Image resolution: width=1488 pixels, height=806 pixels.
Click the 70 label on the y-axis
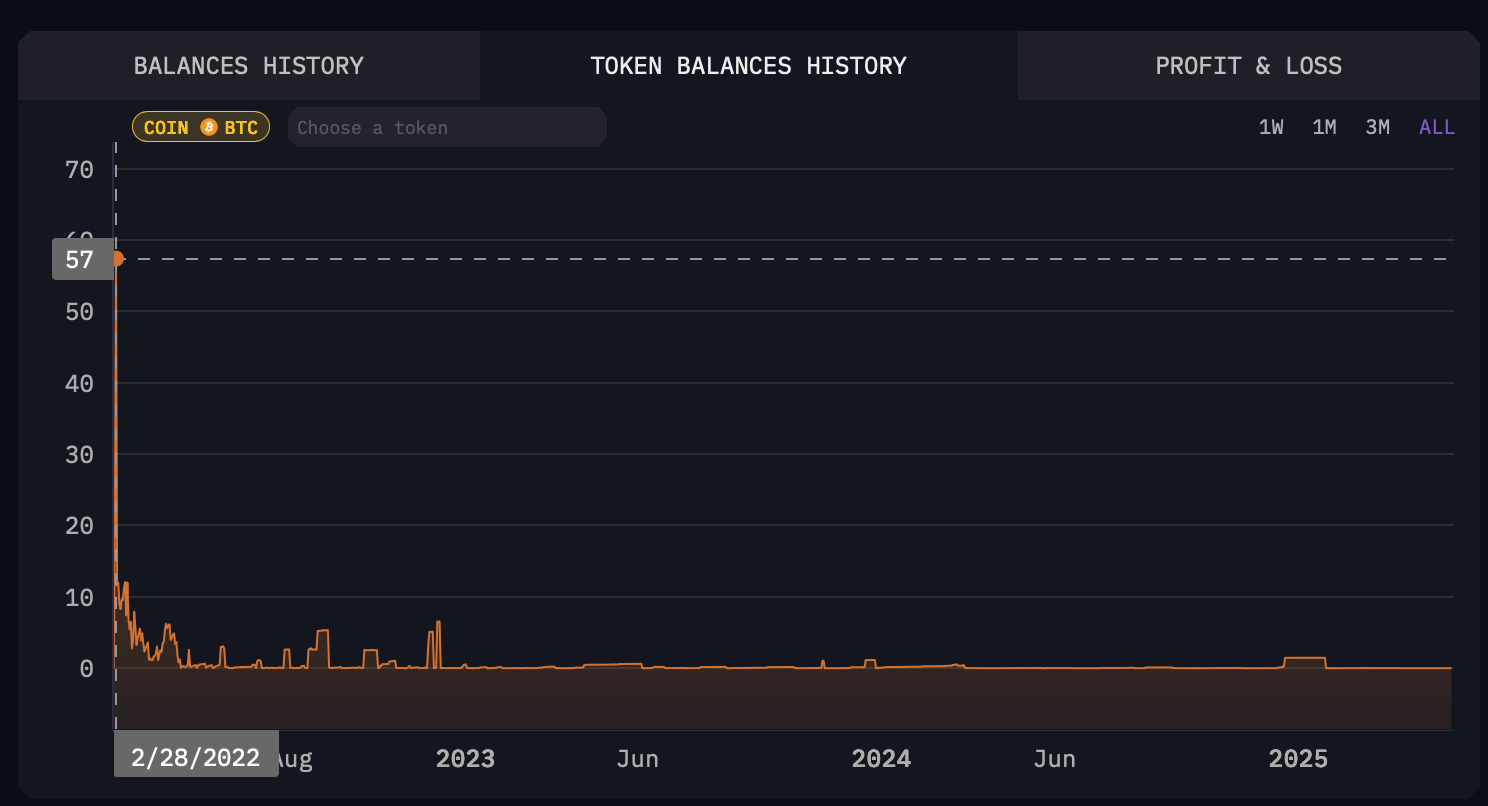(x=79, y=170)
